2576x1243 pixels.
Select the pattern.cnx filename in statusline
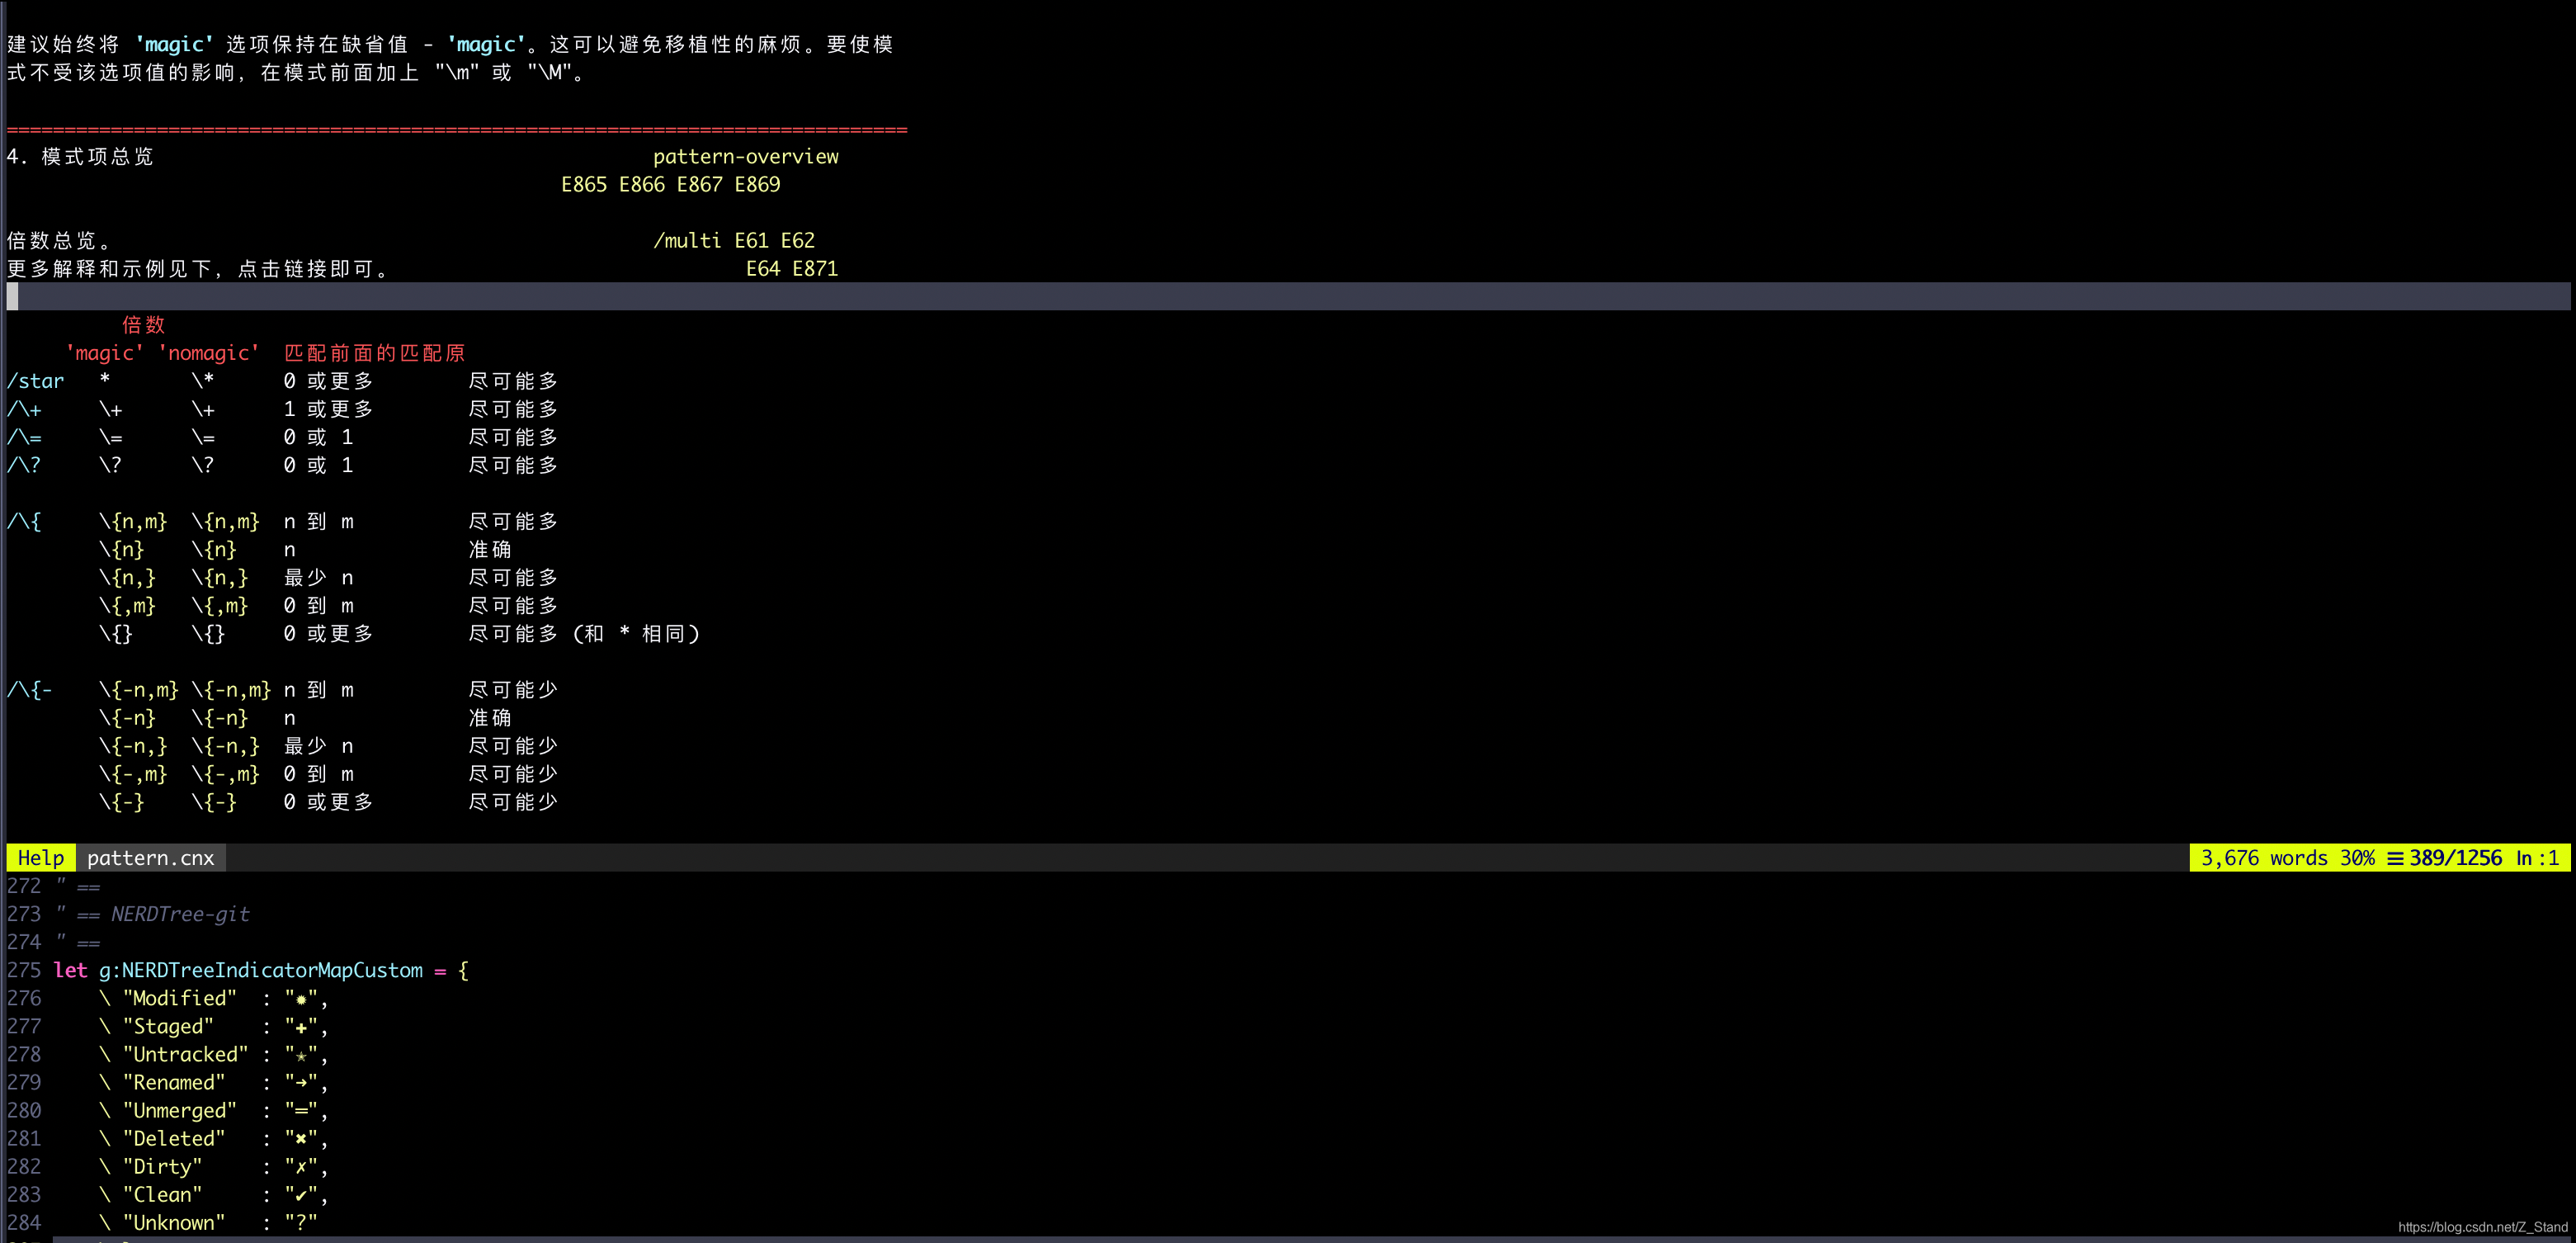tap(150, 858)
